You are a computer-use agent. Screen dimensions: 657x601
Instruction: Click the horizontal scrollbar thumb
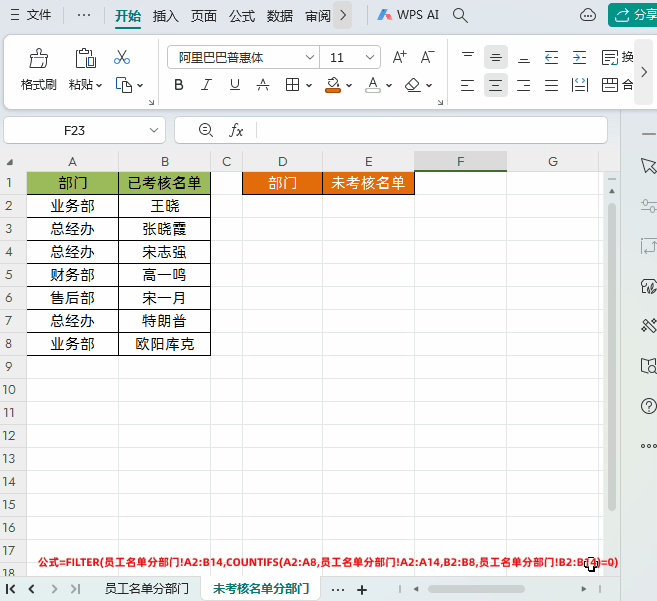coord(476,589)
